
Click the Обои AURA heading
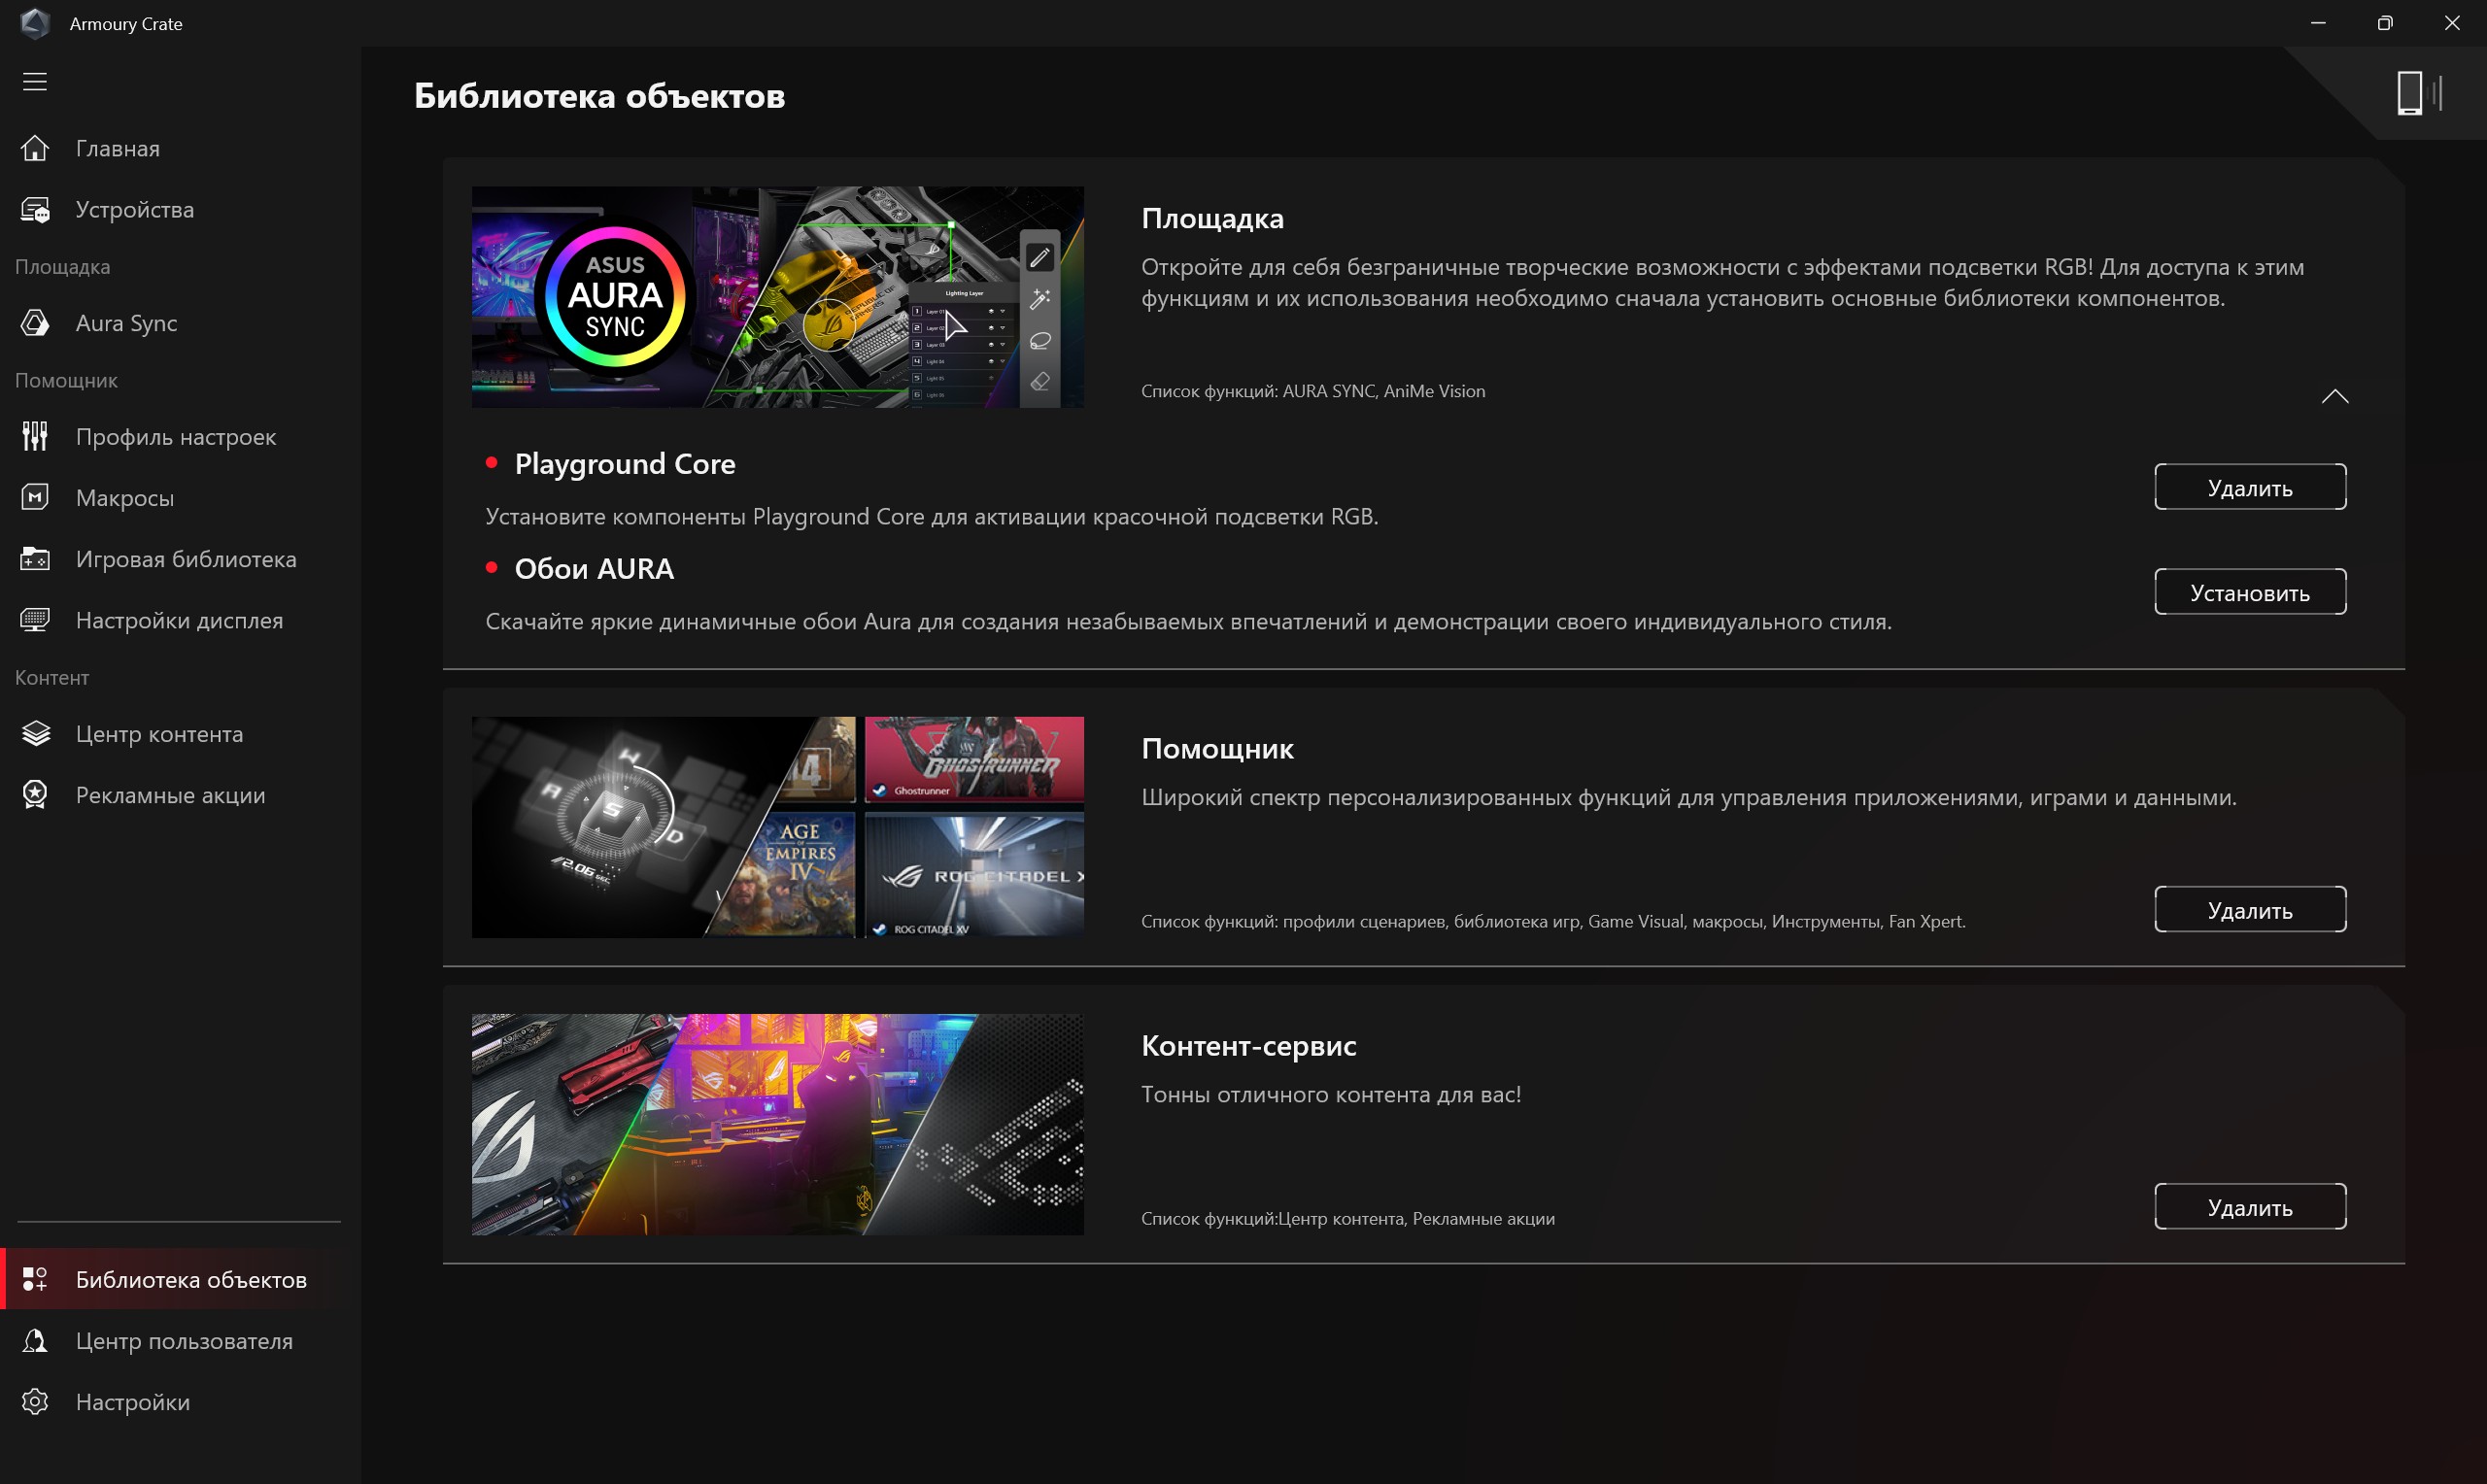point(594,569)
